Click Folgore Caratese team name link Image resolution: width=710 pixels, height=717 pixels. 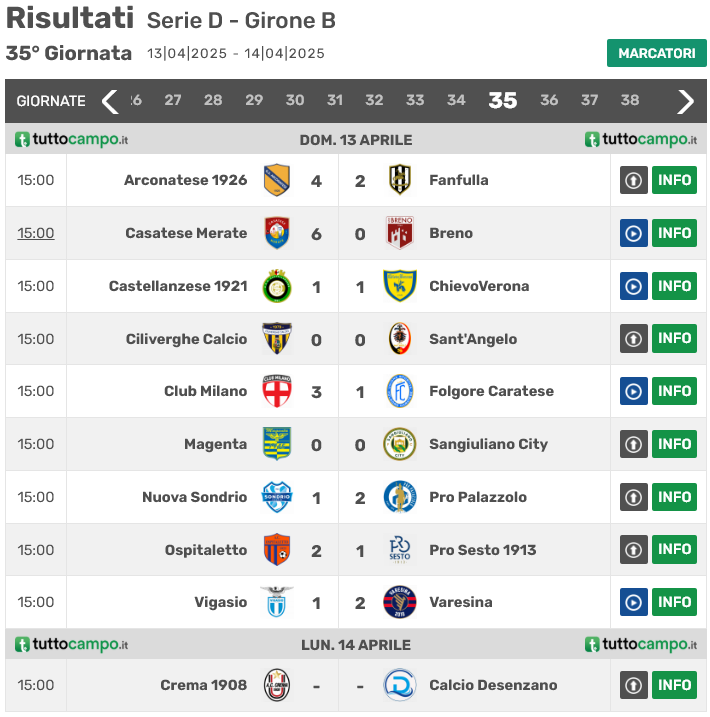point(491,391)
